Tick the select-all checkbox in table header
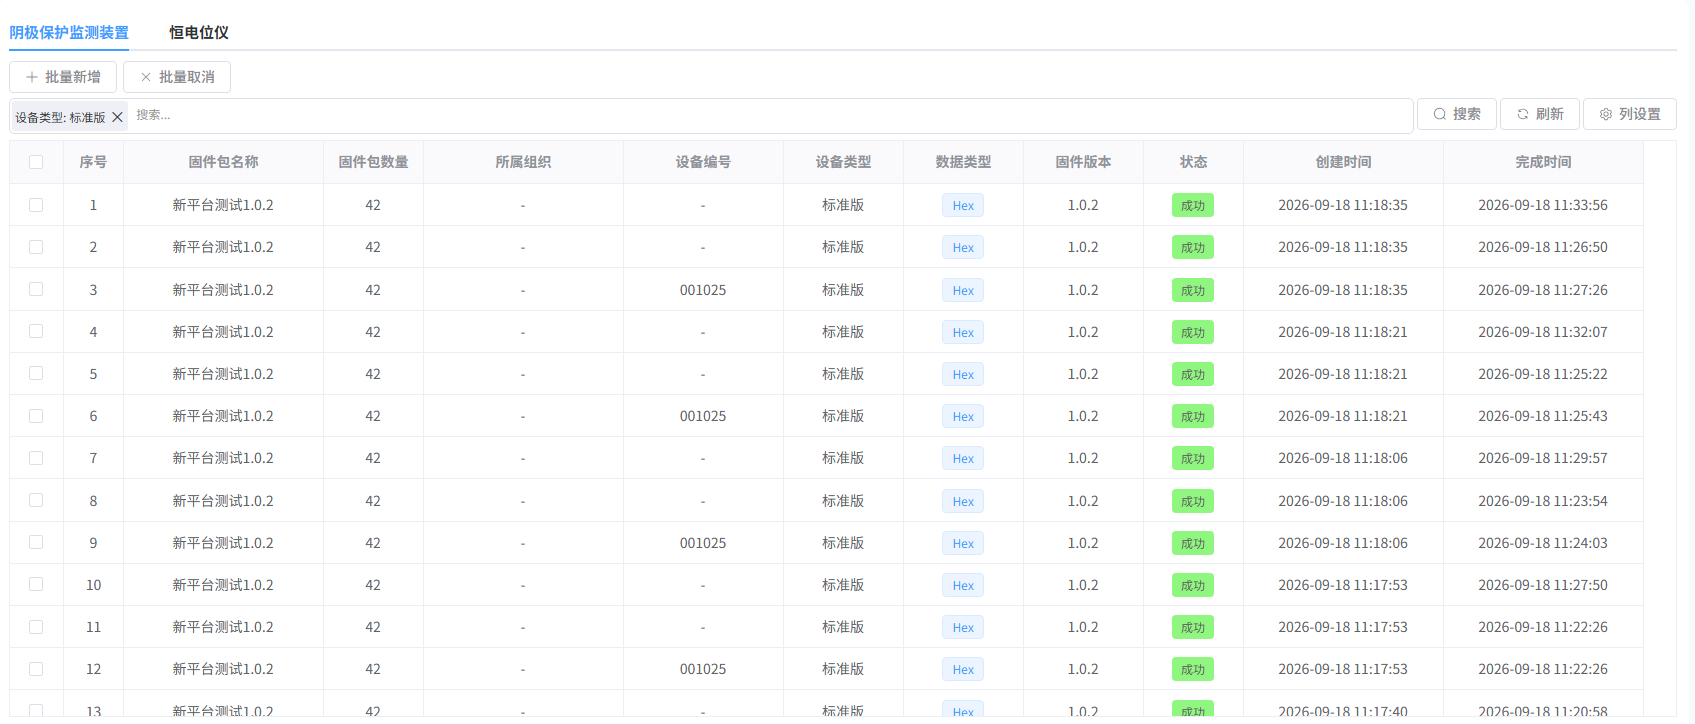This screenshot has height=724, width=1695. 36,162
